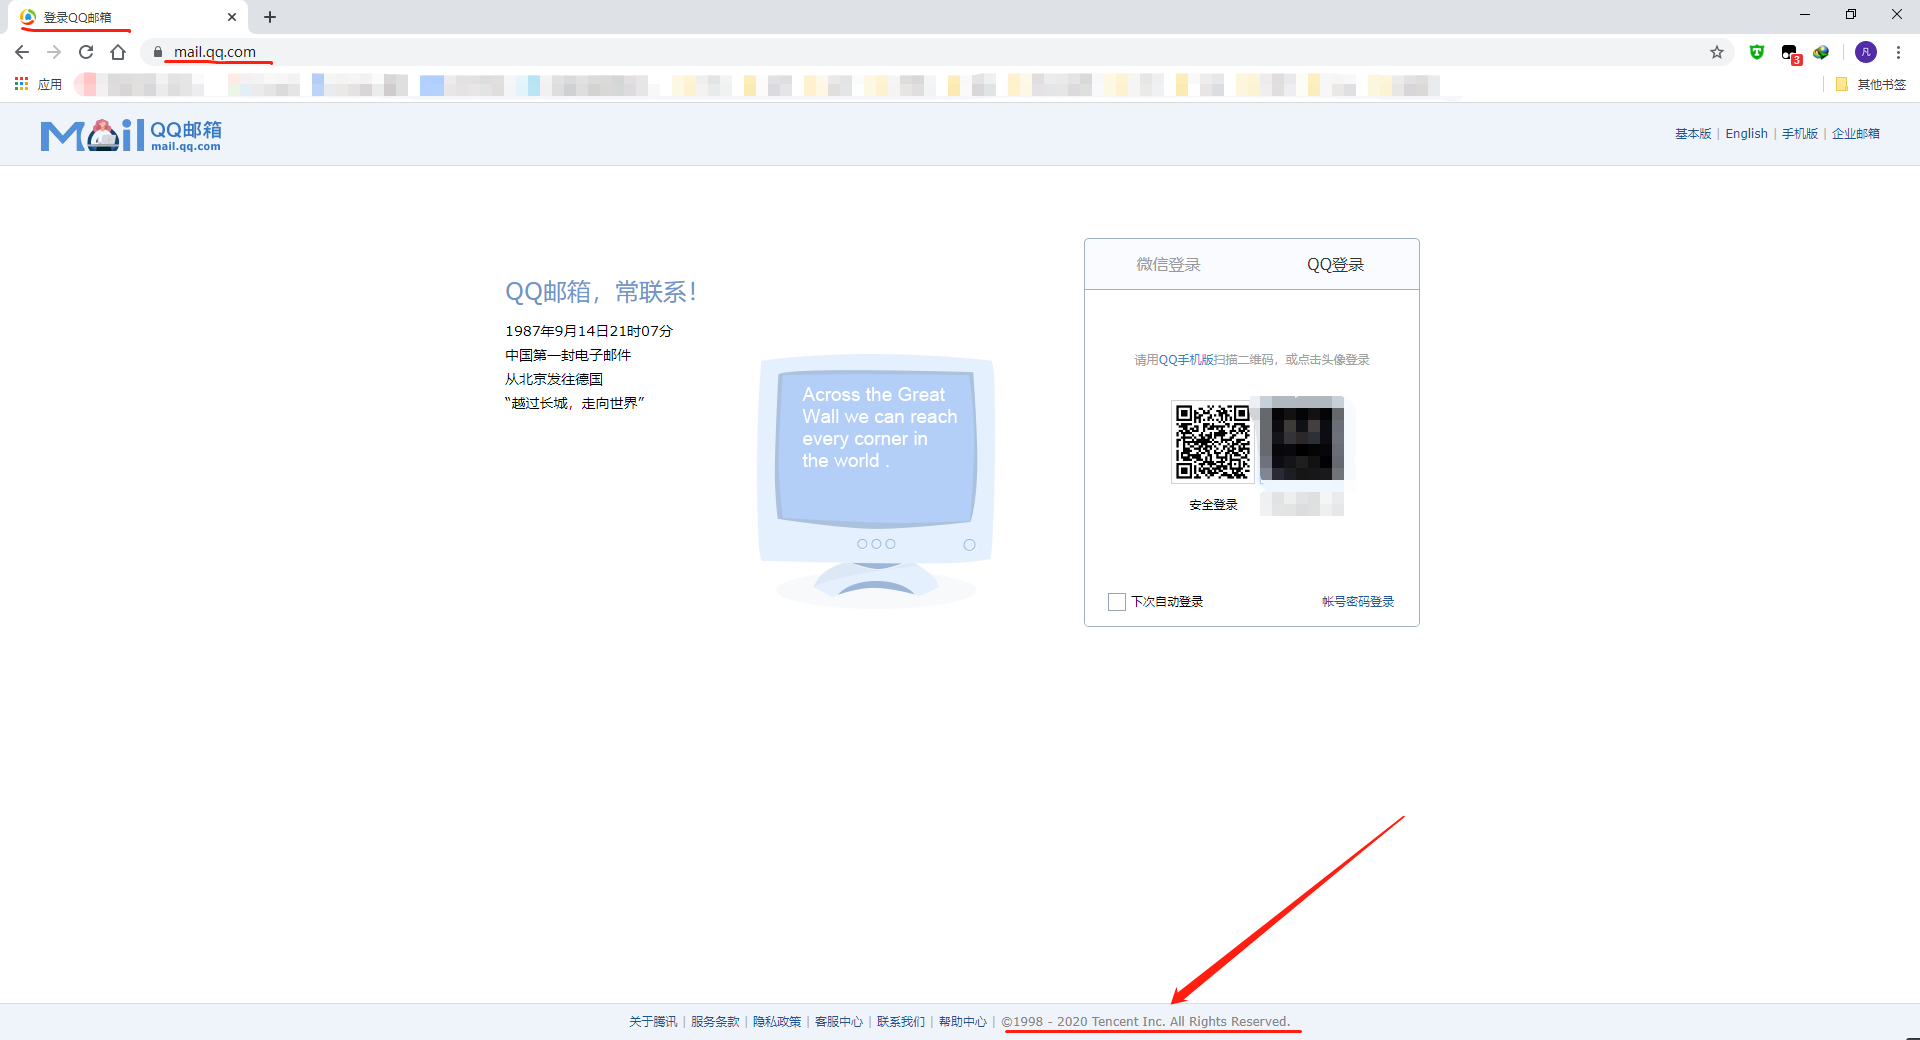Click the blurred avatar to log in
The height and width of the screenshot is (1040, 1920).
pos(1301,439)
